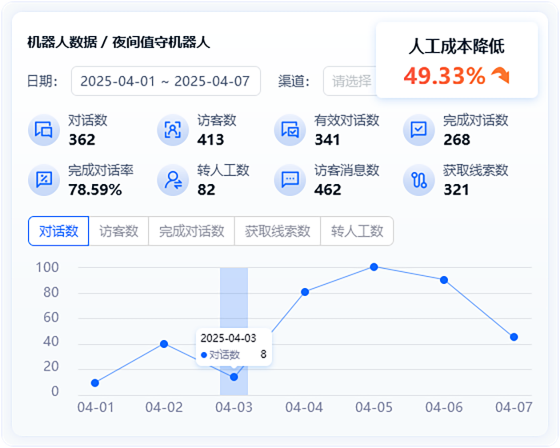Viewport: 560px width, 448px height.
Task: Click the 对话数 chat bubble icon
Action: click(44, 130)
